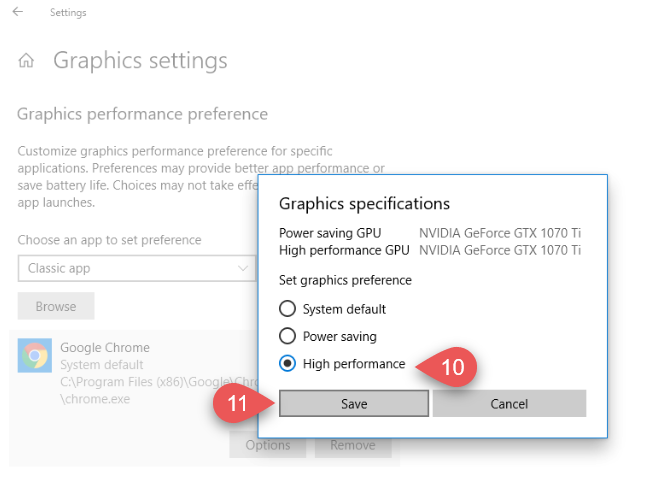646x481 pixels.
Task: Cancel the Graphics specifications dialog
Action: (x=509, y=404)
